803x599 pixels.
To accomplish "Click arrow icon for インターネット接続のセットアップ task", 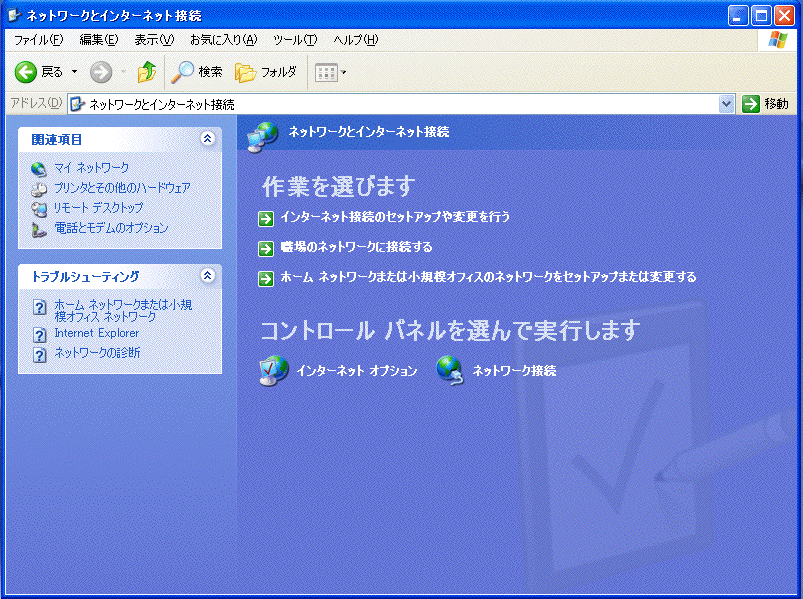I will [x=266, y=219].
